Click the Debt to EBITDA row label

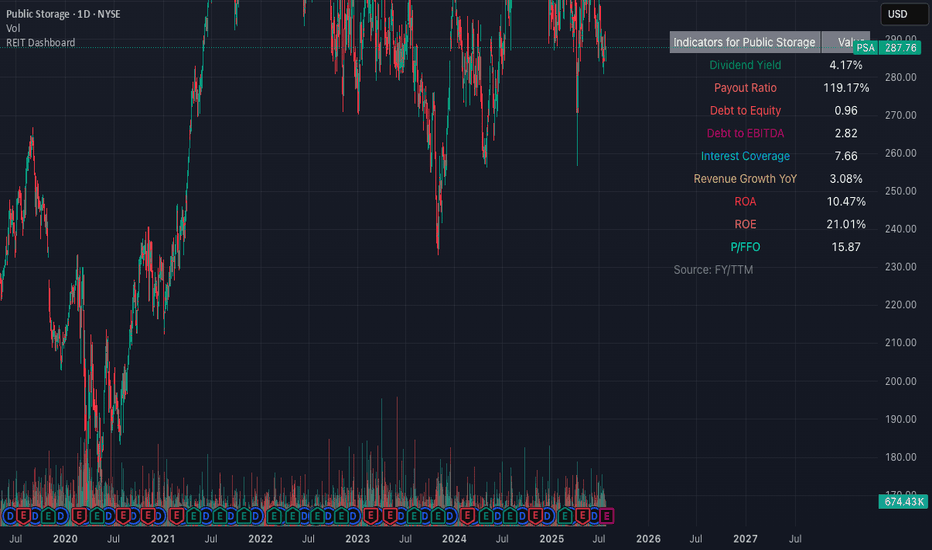pyautogui.click(x=745, y=133)
